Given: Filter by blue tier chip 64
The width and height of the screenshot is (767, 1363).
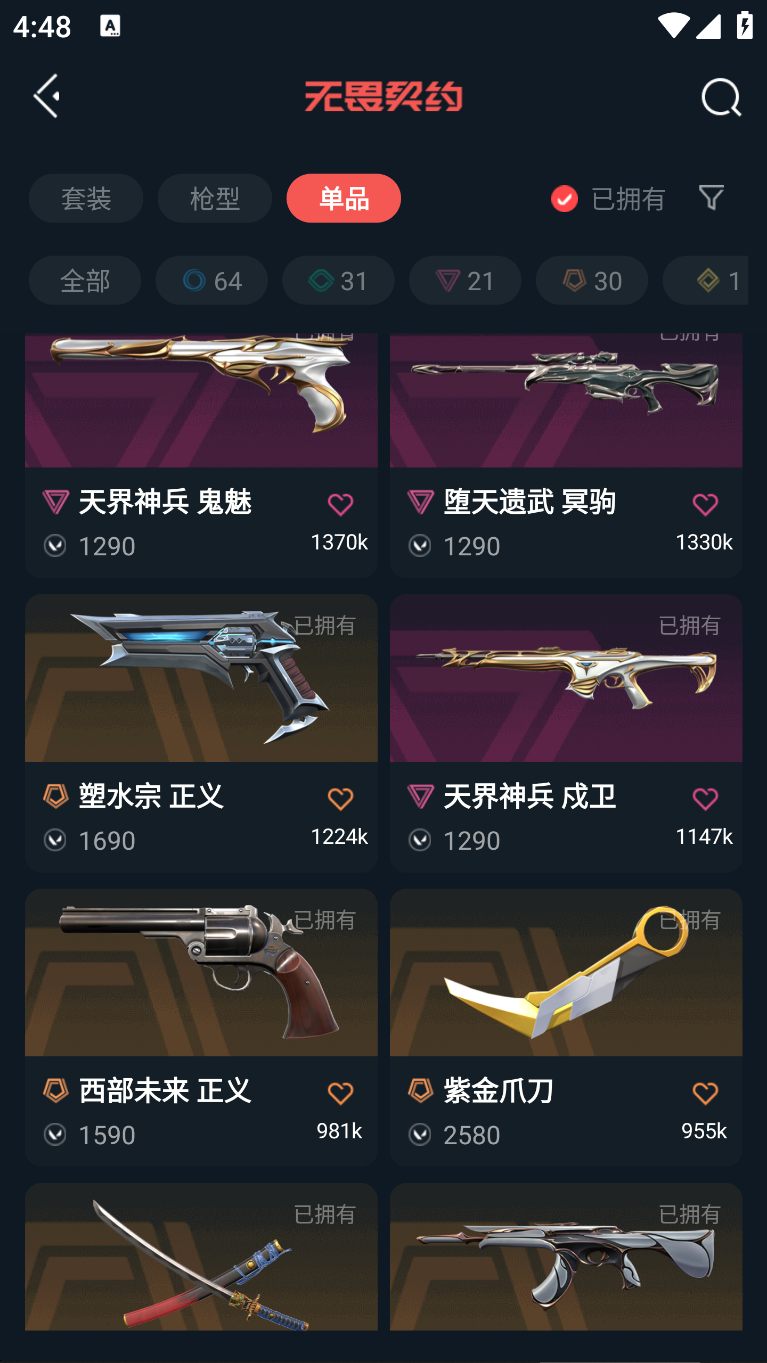Looking at the screenshot, I should [212, 280].
